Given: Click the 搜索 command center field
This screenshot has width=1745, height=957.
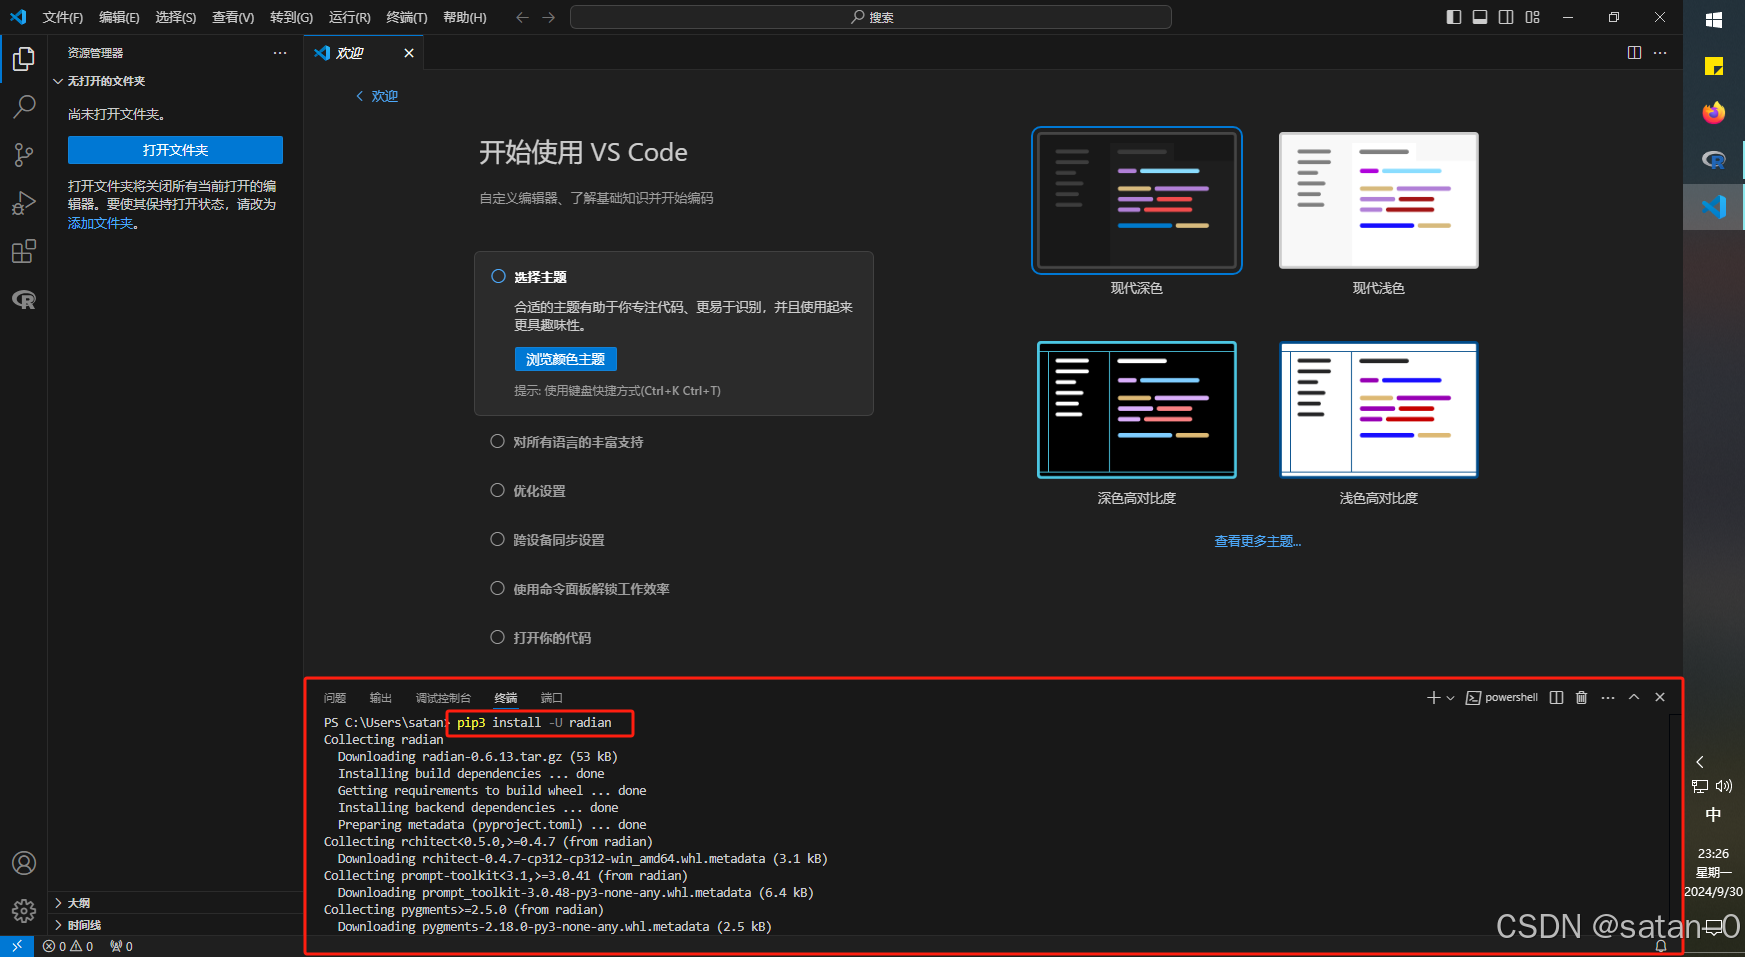Looking at the screenshot, I should coord(871,17).
